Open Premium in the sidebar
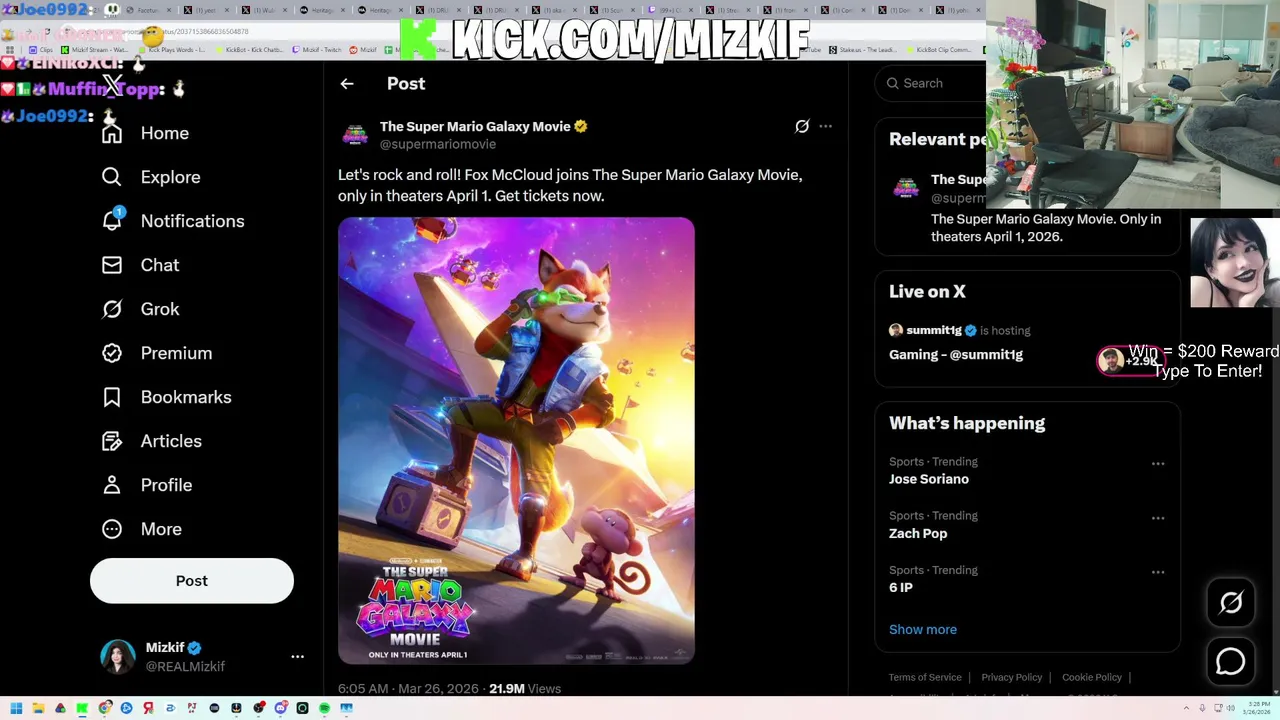The image size is (1280, 720). pyautogui.click(x=157, y=353)
